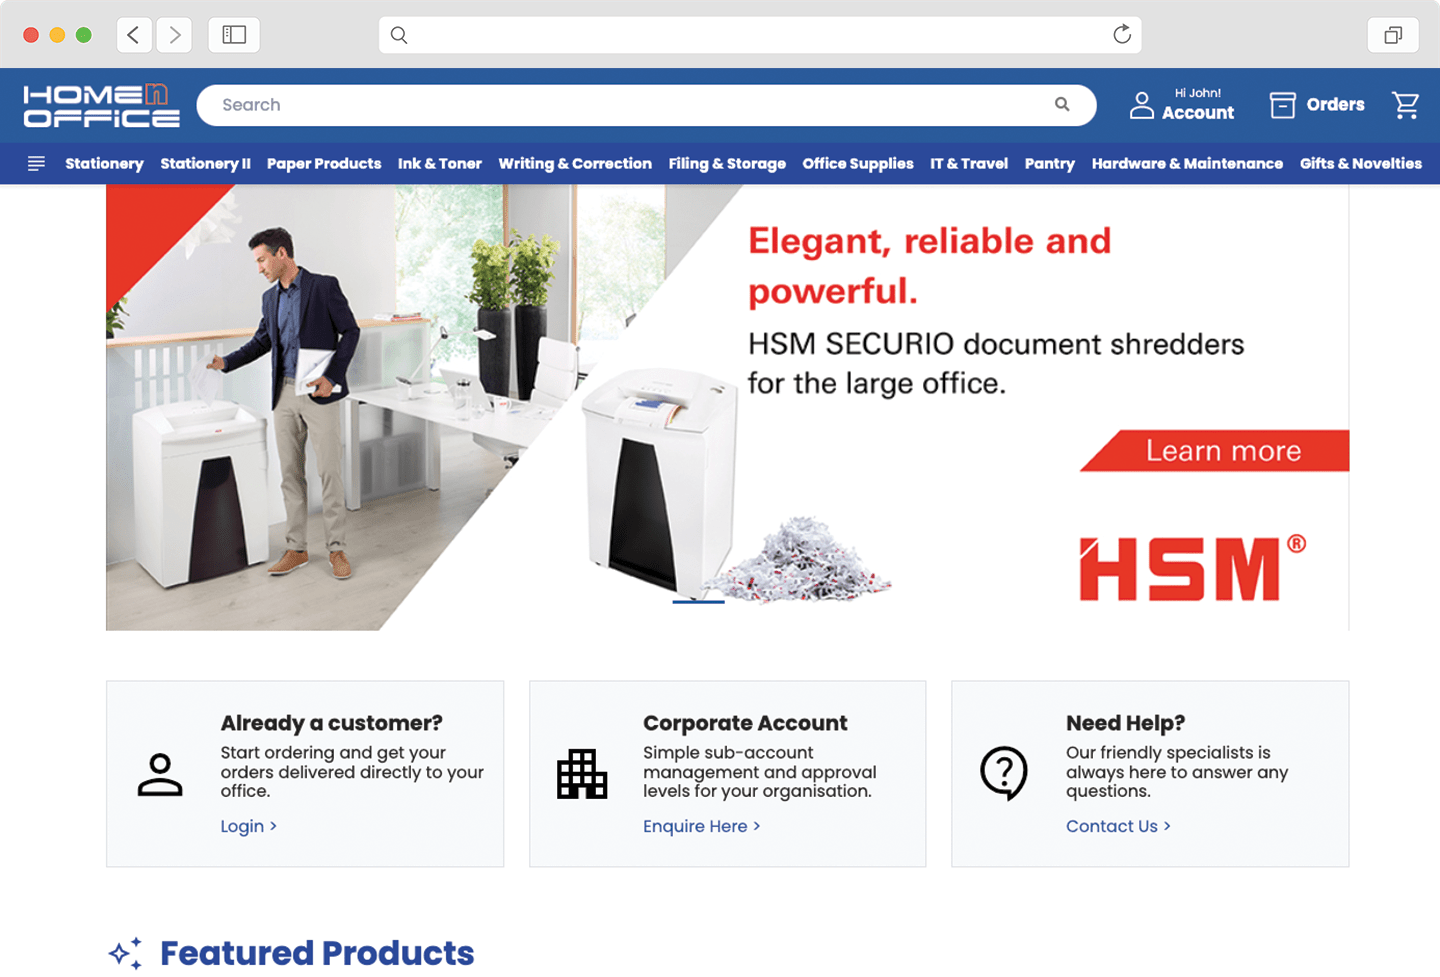
Task: Click the browser forward arrow
Action: [x=174, y=35]
